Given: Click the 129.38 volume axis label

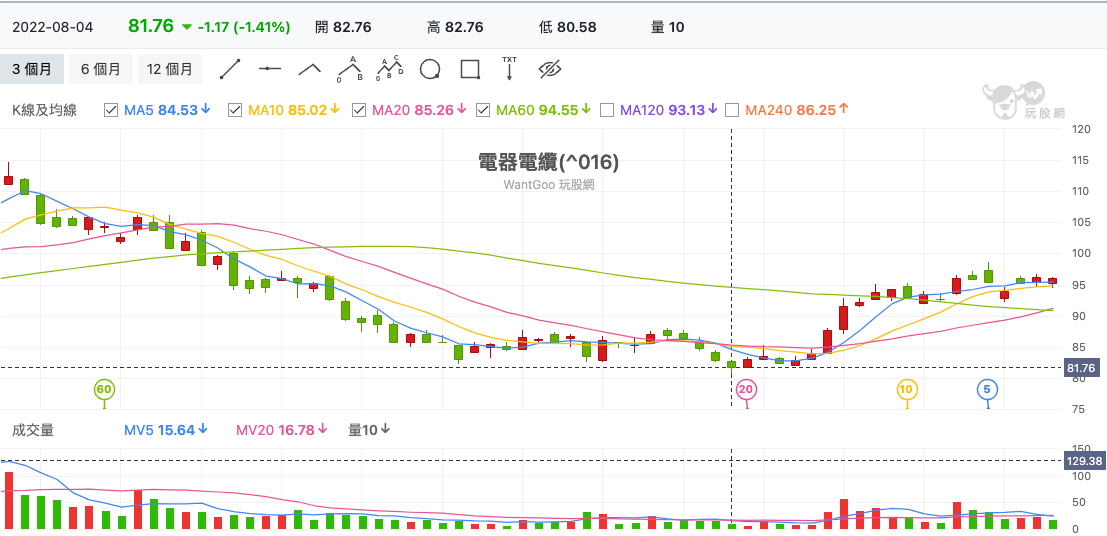Looking at the screenshot, I should click(1082, 460).
